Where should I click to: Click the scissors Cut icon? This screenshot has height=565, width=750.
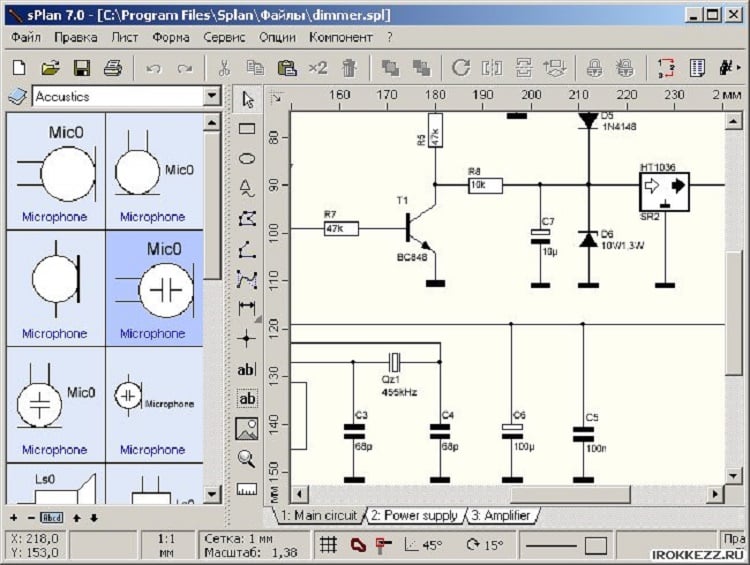point(224,68)
